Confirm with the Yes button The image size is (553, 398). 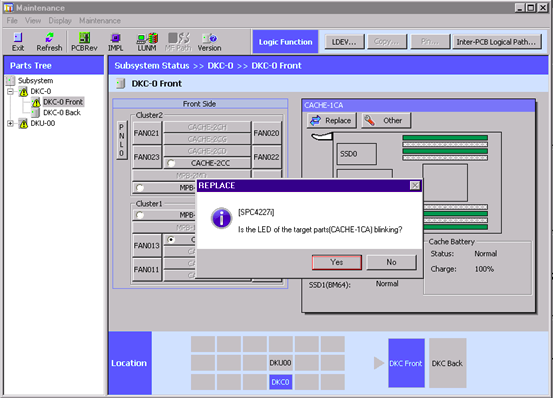pos(337,262)
